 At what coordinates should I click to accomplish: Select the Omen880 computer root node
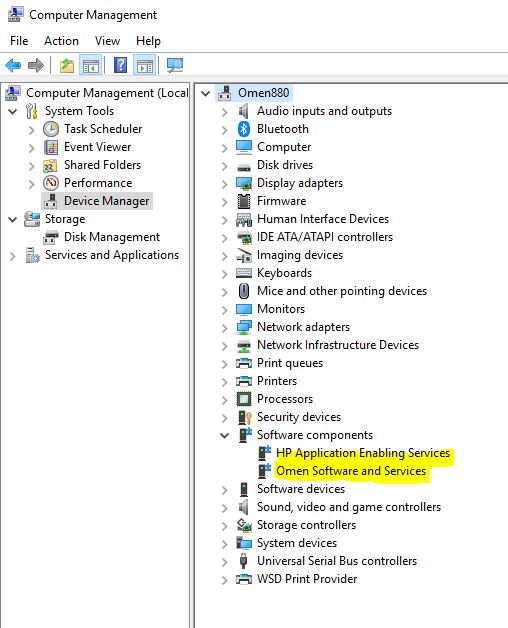pos(263,93)
